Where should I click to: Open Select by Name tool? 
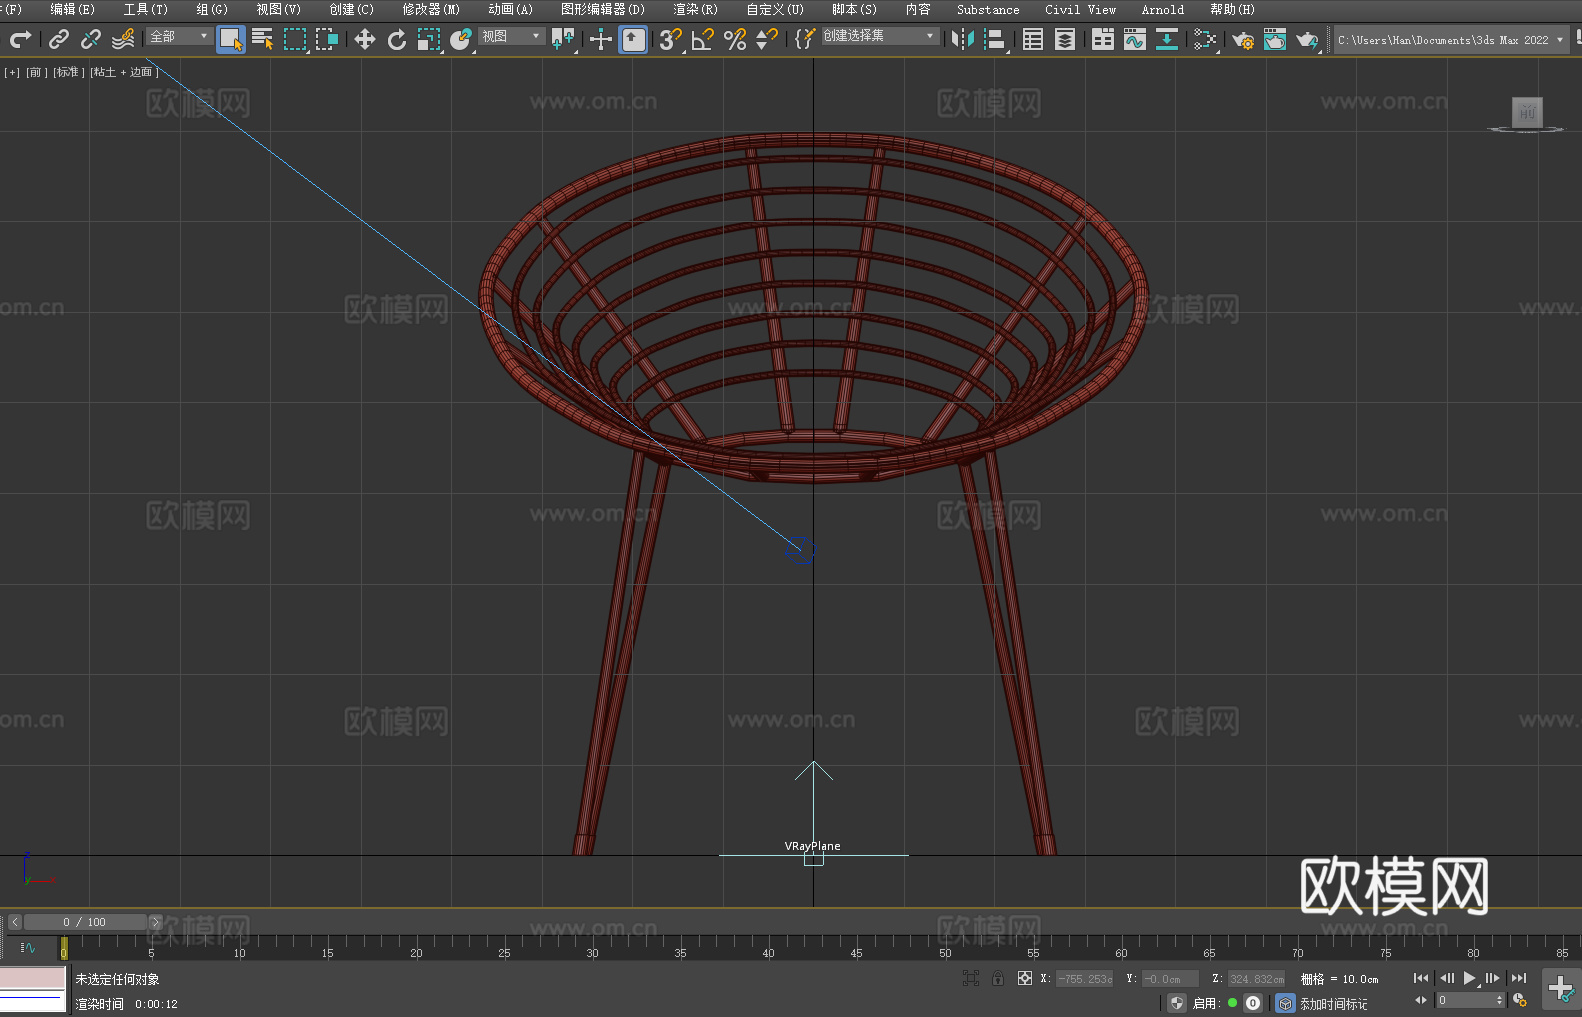click(263, 39)
